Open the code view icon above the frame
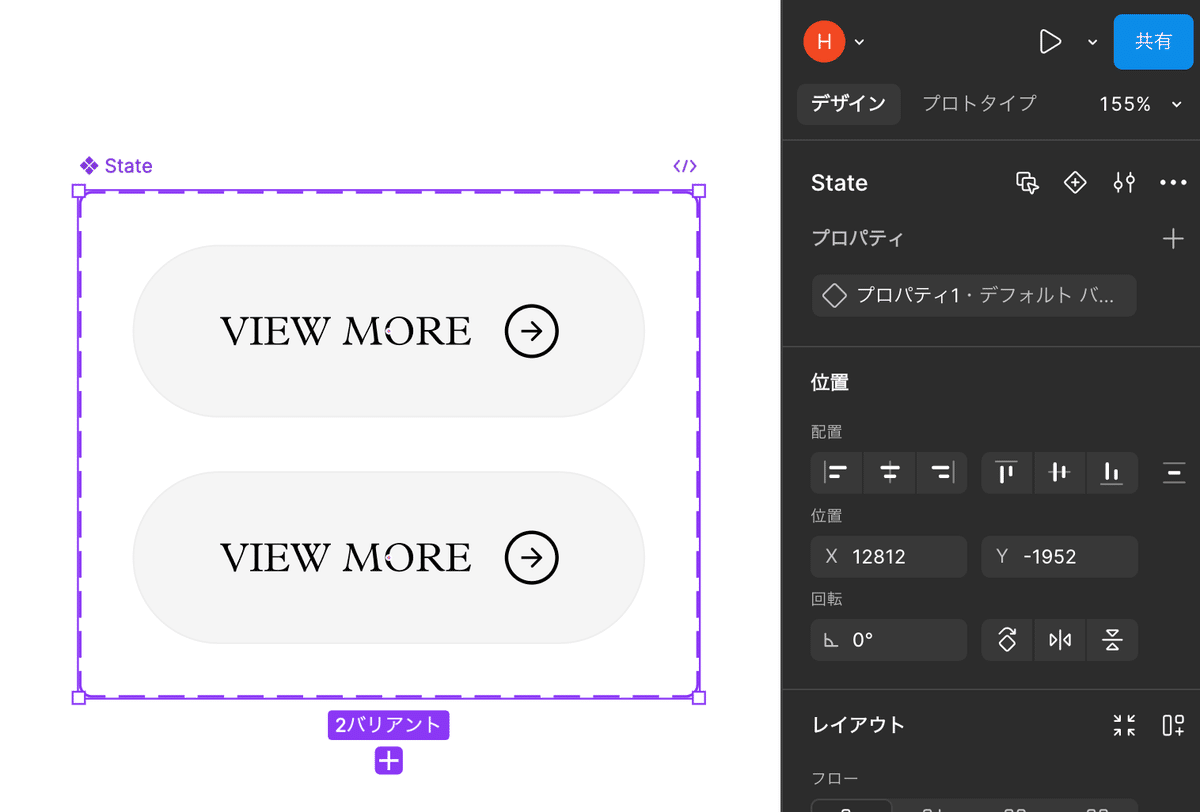The image size is (1200, 812). pos(685,166)
